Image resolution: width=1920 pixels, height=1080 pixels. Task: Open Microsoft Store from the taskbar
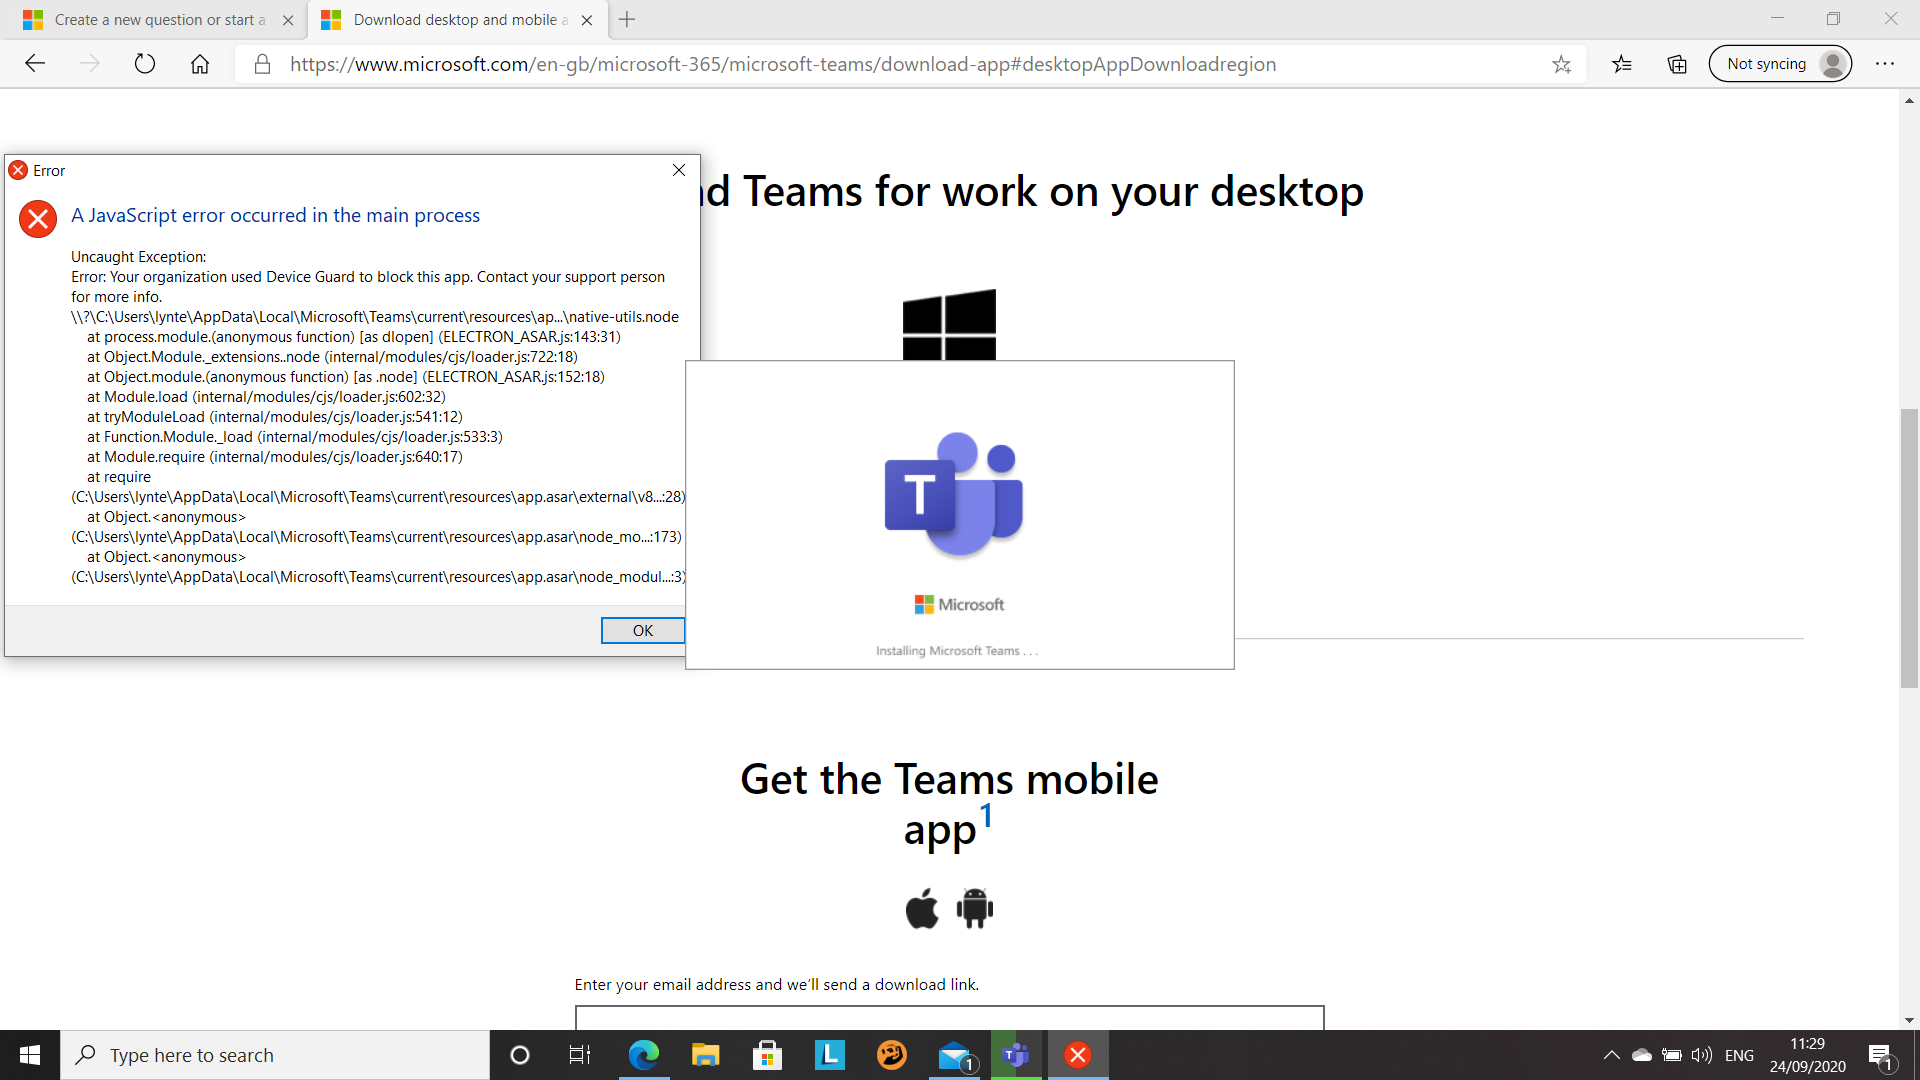[767, 1055]
